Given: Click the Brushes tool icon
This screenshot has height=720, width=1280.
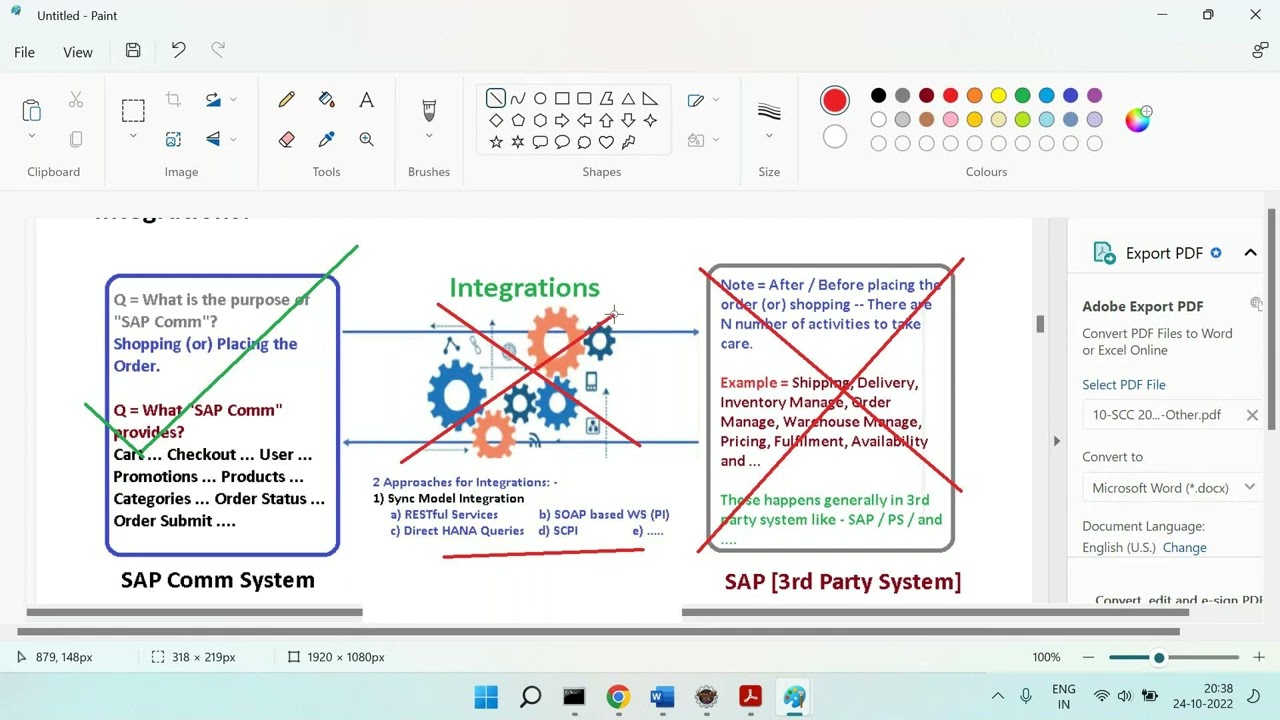Looking at the screenshot, I should pos(429,109).
